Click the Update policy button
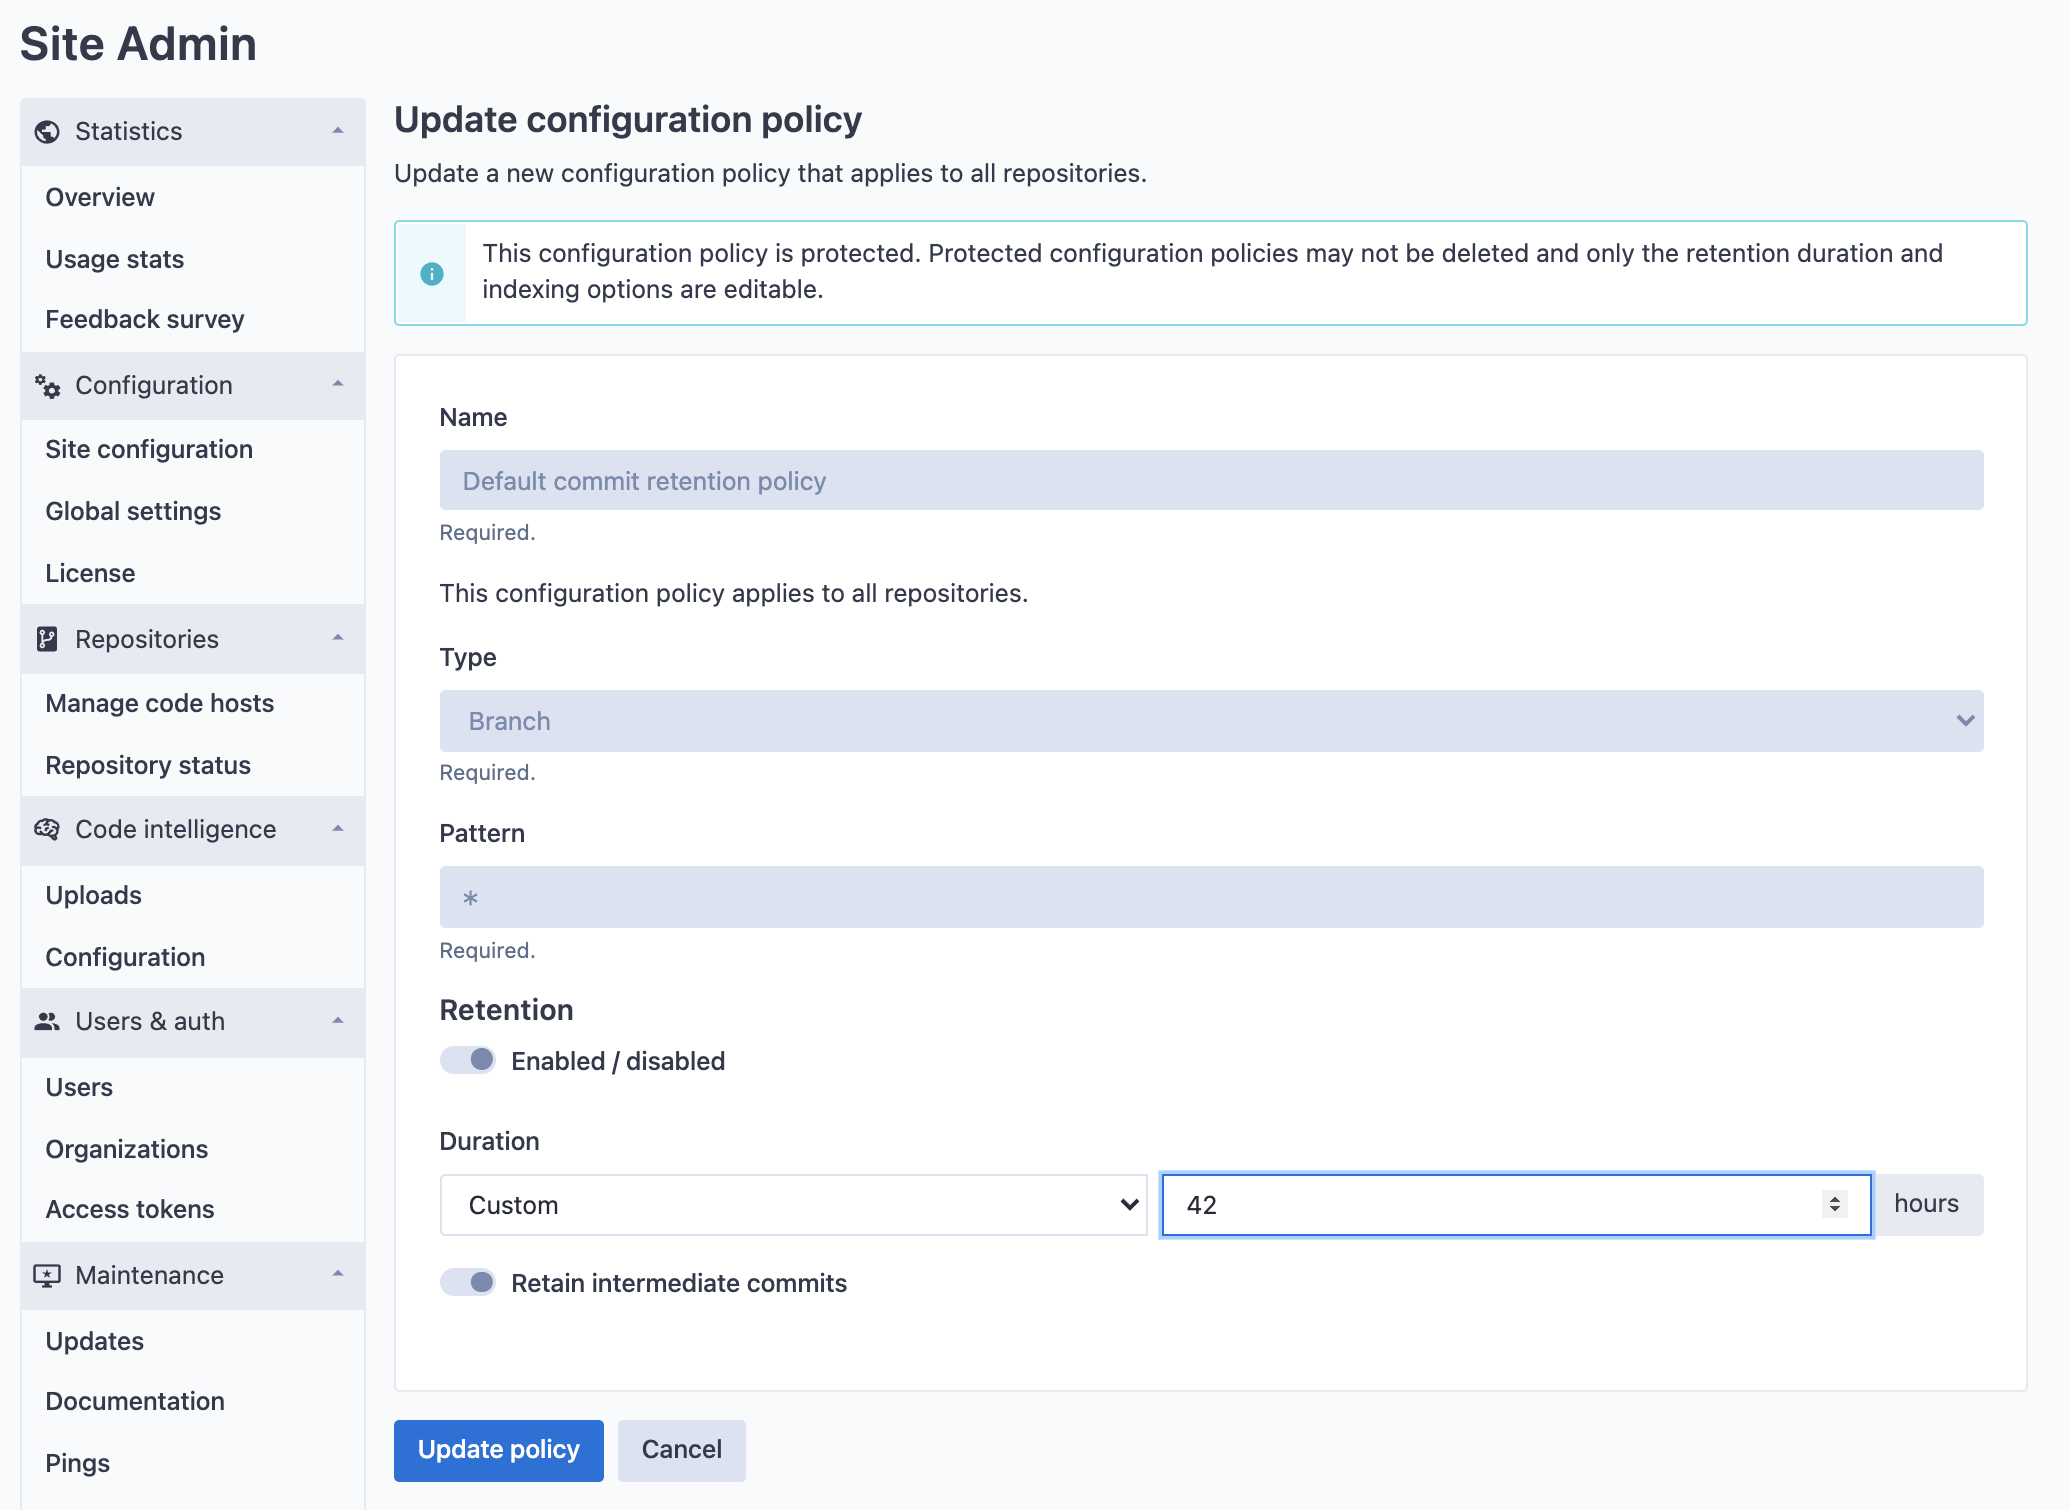 [x=498, y=1449]
